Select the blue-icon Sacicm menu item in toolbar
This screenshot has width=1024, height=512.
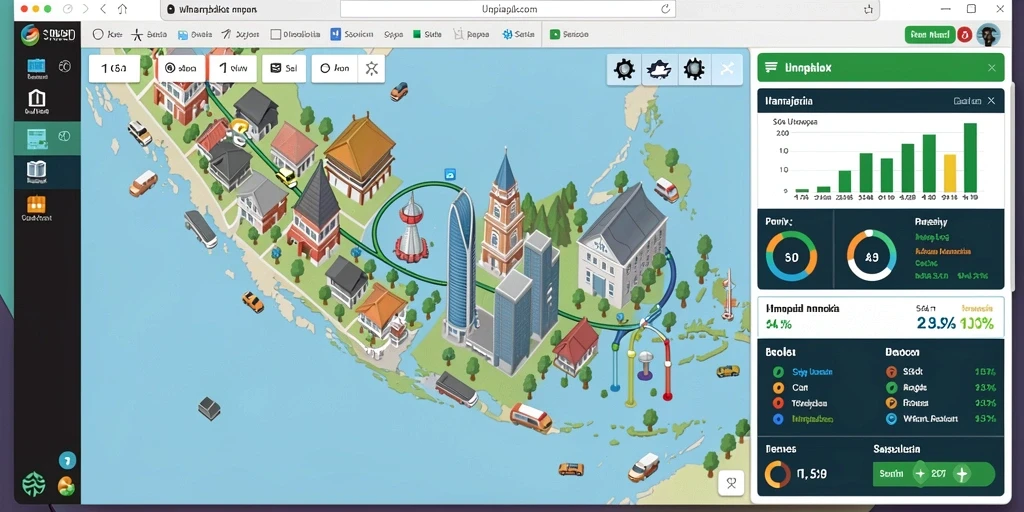(351, 35)
